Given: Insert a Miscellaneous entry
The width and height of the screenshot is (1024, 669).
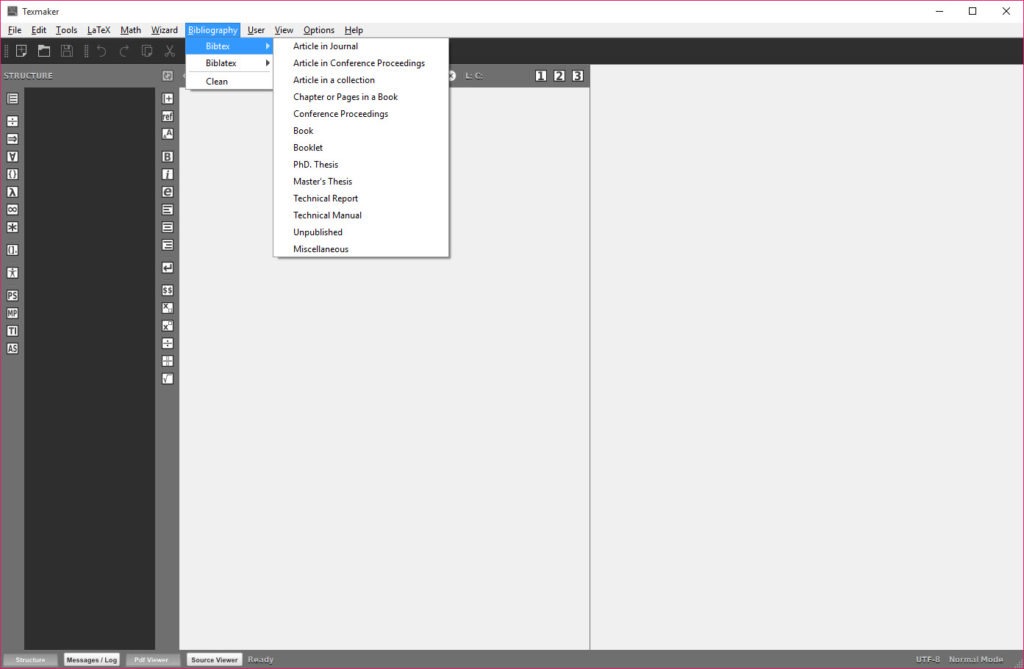Looking at the screenshot, I should (361, 250).
